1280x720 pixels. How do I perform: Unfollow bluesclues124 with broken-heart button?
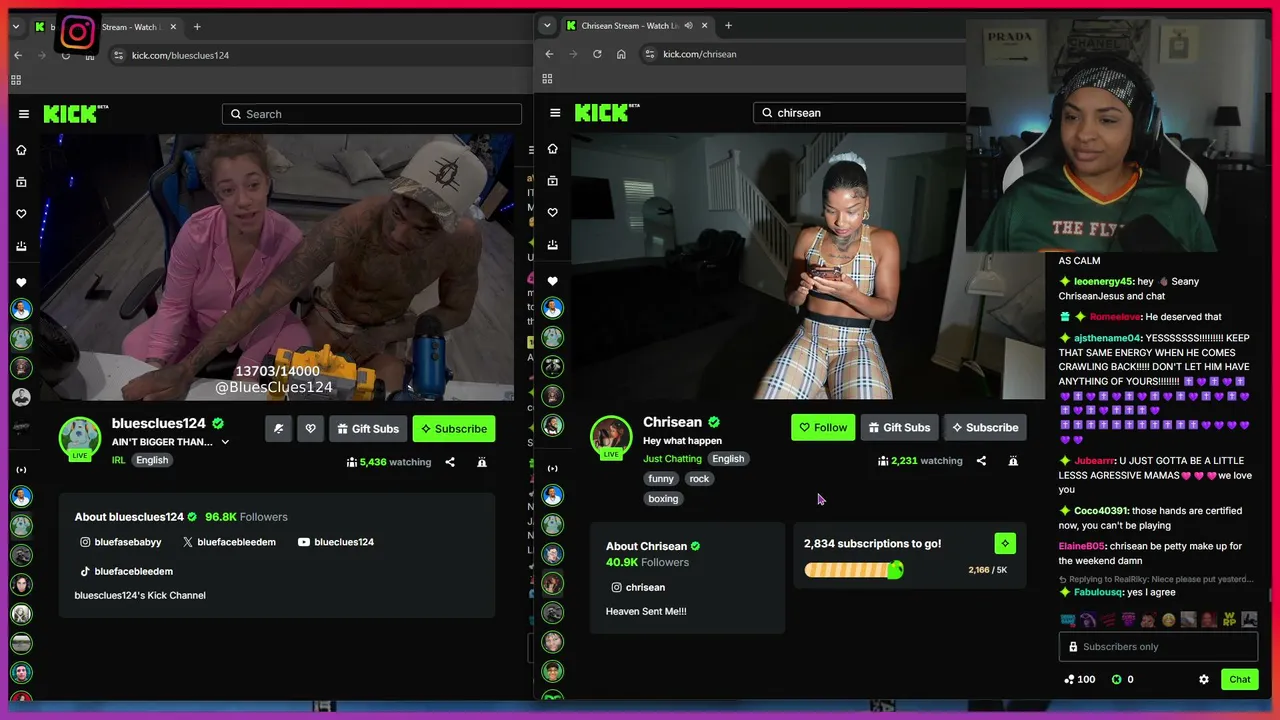tap(310, 429)
